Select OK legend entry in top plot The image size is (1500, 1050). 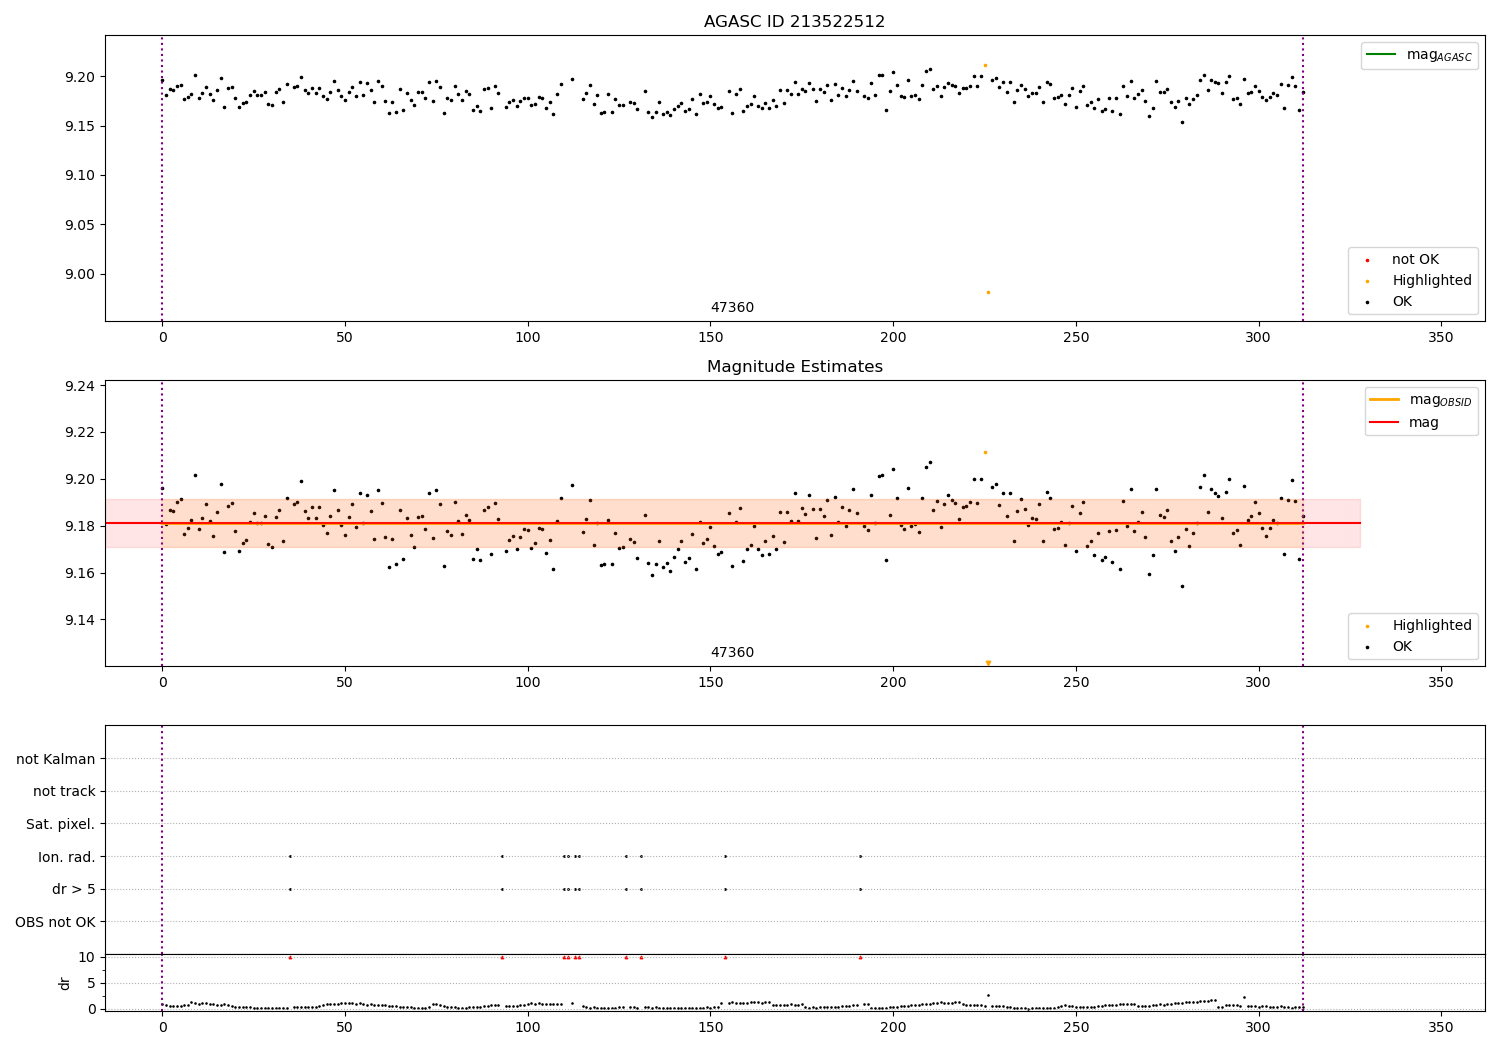(x=1402, y=301)
